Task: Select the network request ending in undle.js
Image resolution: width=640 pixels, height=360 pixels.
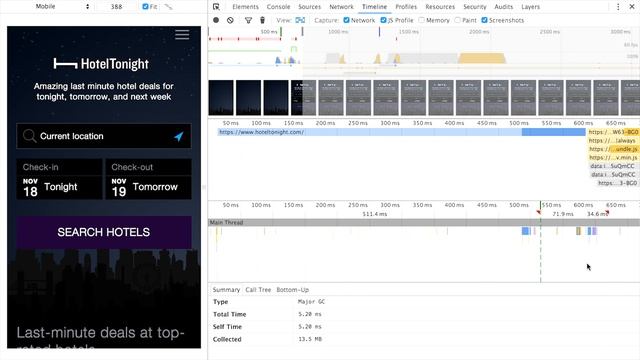Action: (x=613, y=149)
